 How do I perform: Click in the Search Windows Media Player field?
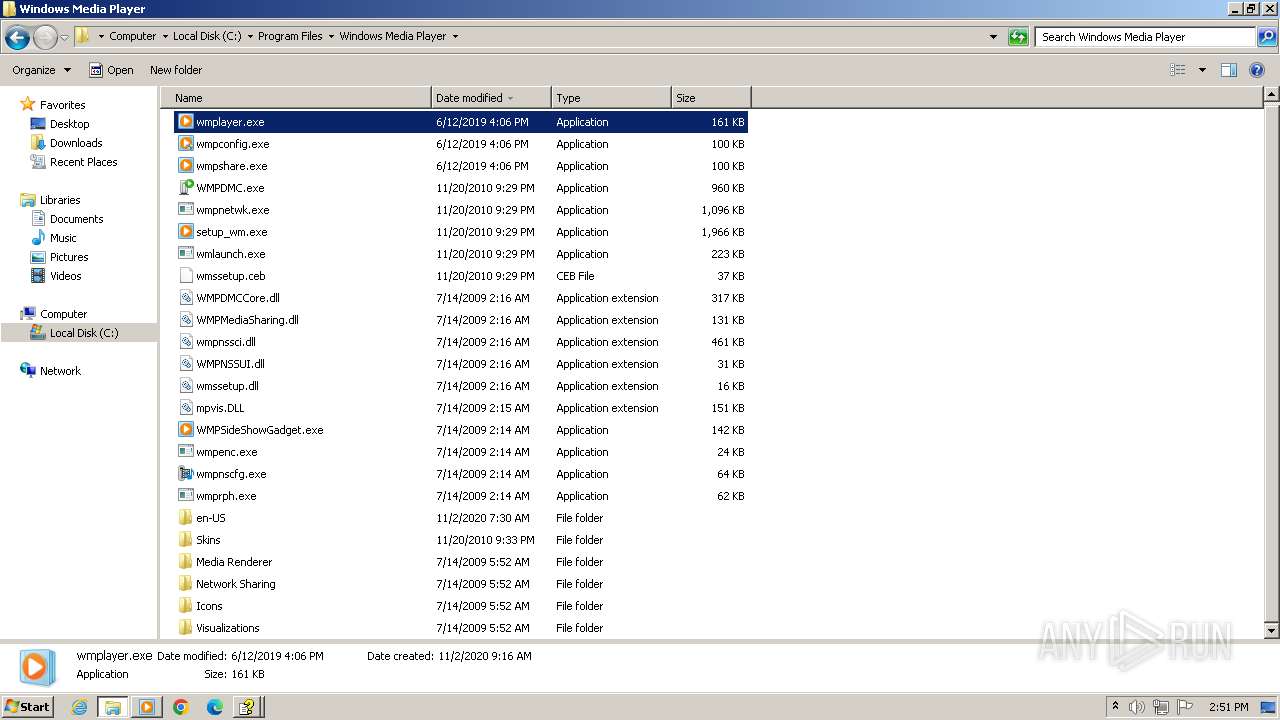point(1145,37)
